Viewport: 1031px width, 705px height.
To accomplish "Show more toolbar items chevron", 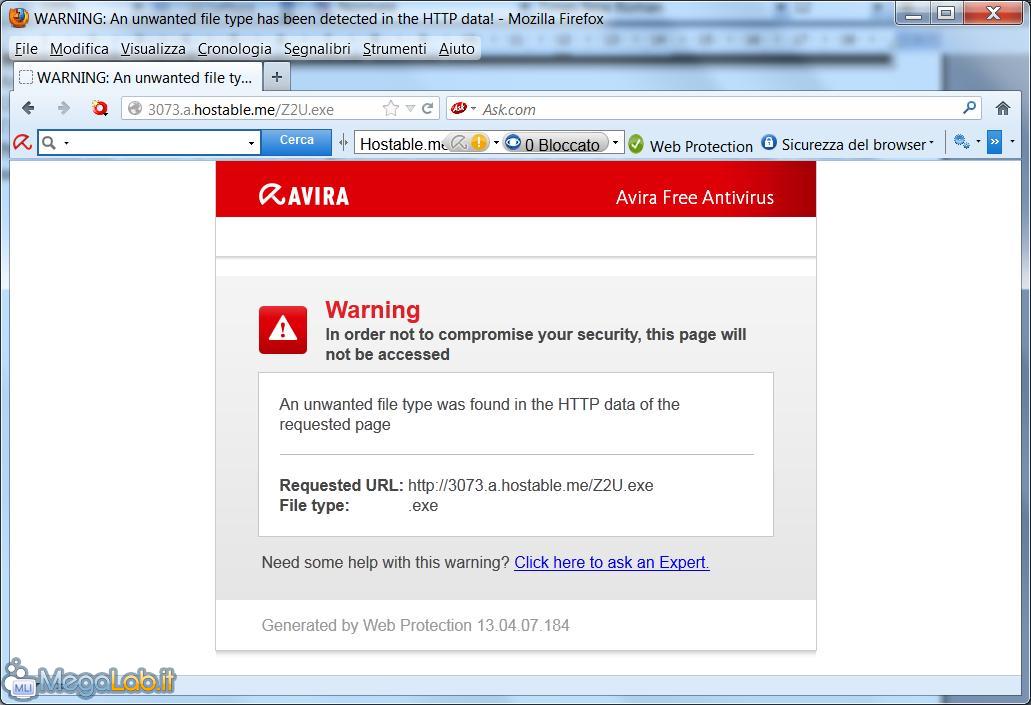I will coord(994,141).
